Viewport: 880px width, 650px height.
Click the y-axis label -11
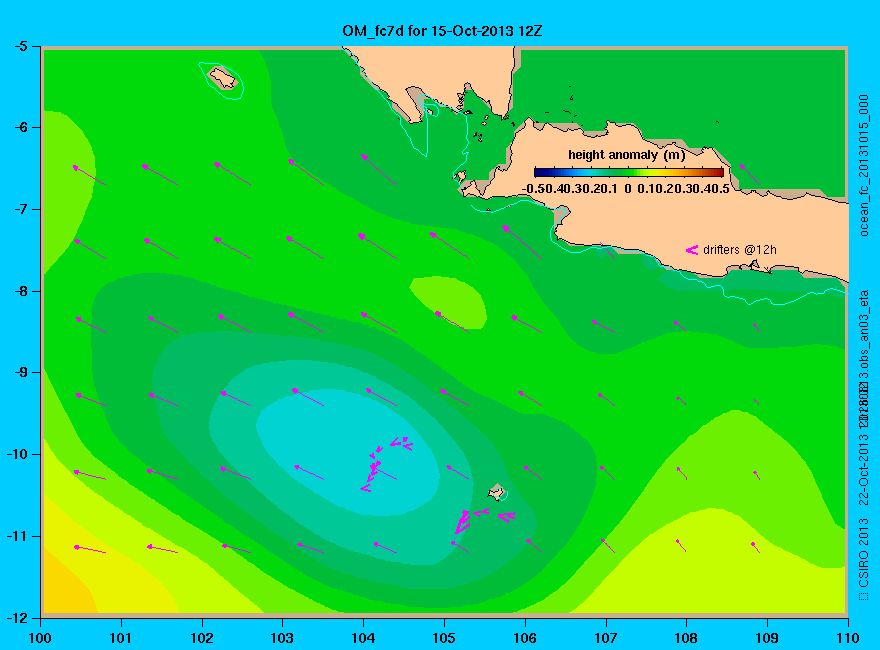click(17, 536)
